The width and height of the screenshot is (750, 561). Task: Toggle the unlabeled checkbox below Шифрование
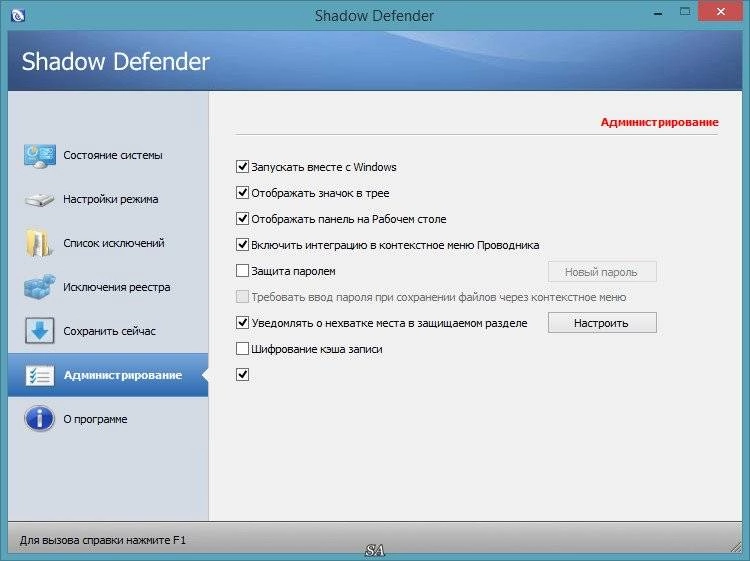(x=243, y=374)
